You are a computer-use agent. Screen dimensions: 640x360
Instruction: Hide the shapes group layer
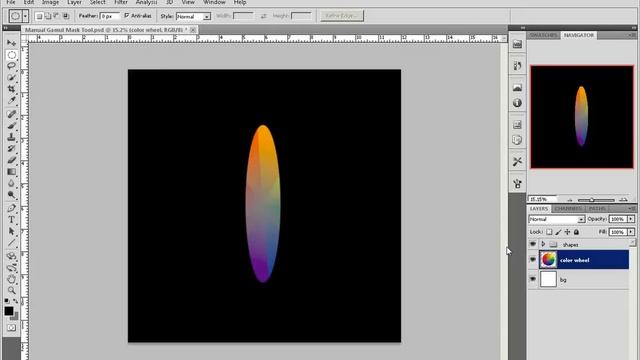coord(533,244)
